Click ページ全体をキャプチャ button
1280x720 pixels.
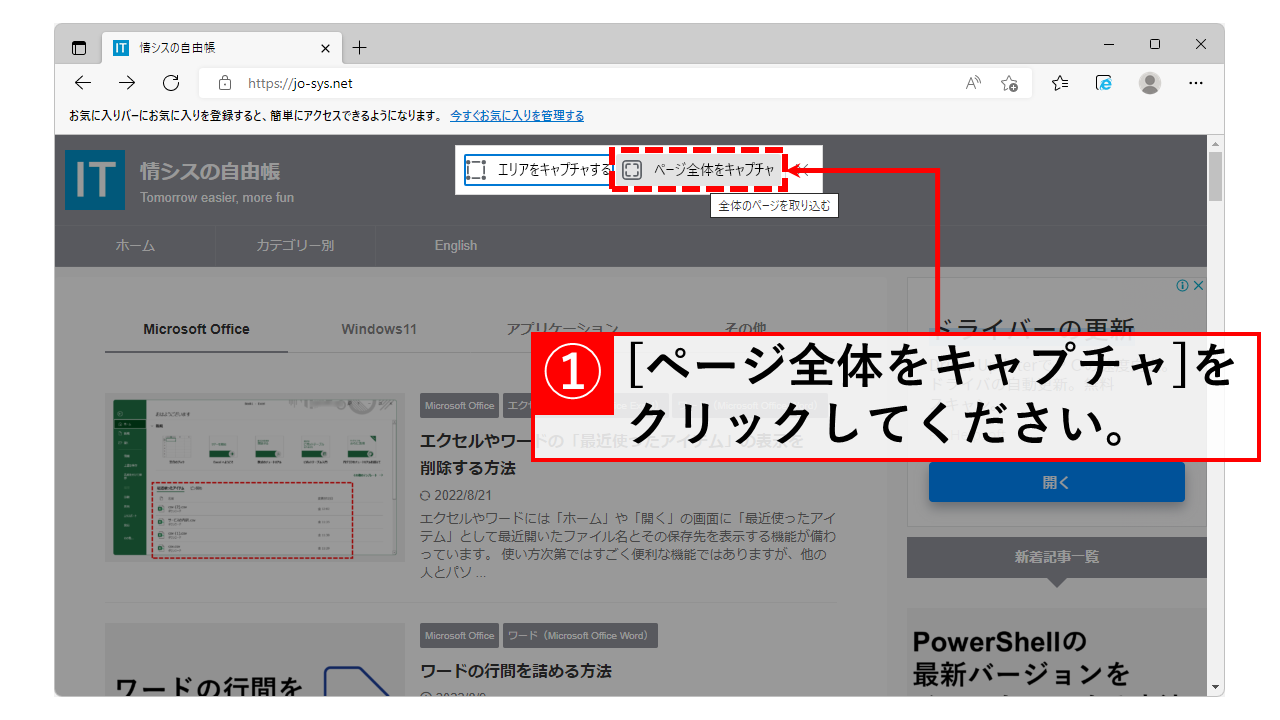698,170
